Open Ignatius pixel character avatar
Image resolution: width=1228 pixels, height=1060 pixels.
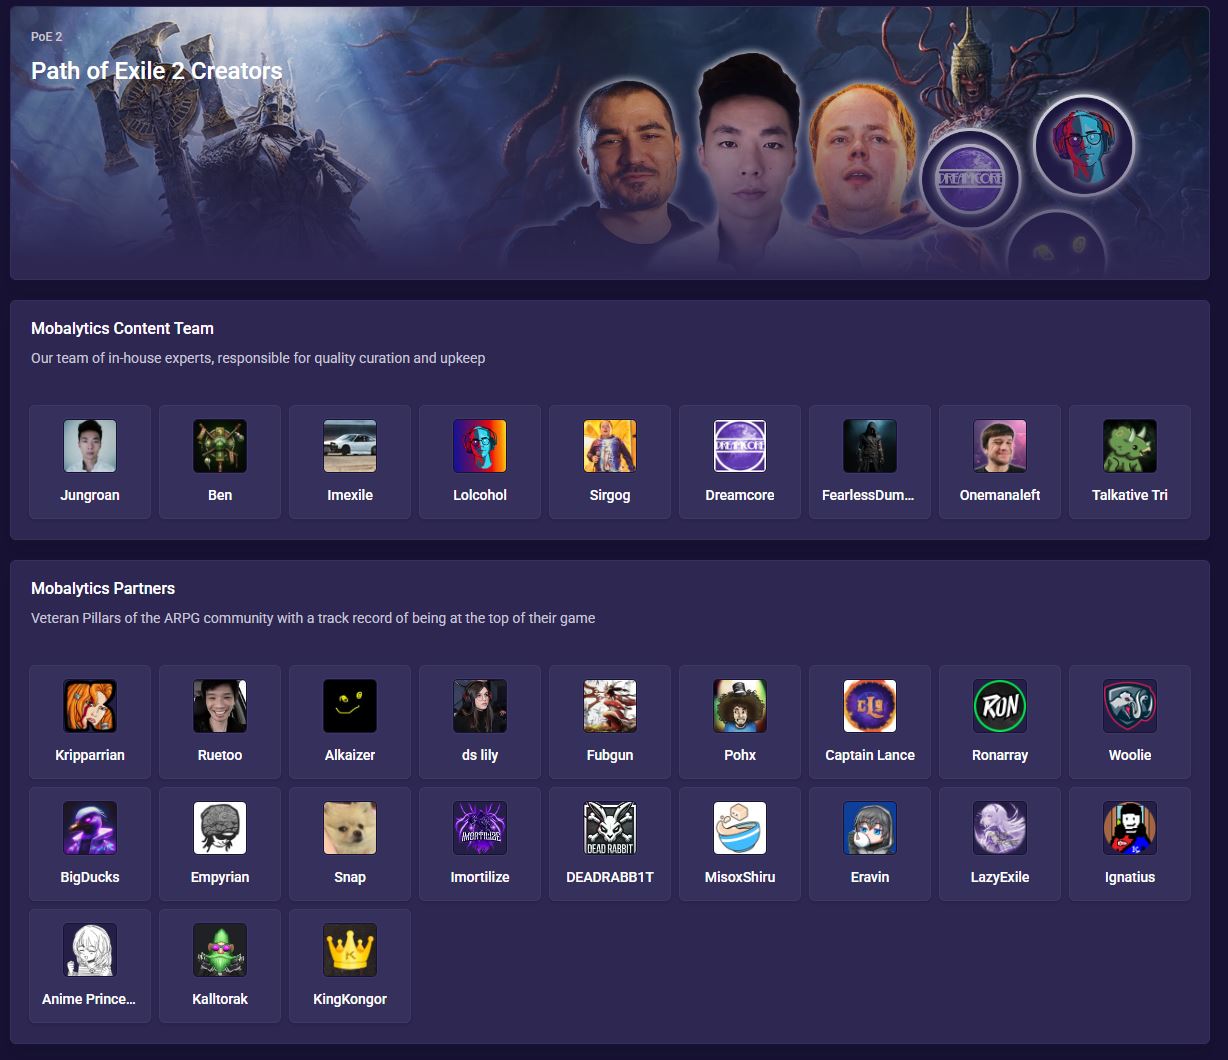click(x=1130, y=828)
